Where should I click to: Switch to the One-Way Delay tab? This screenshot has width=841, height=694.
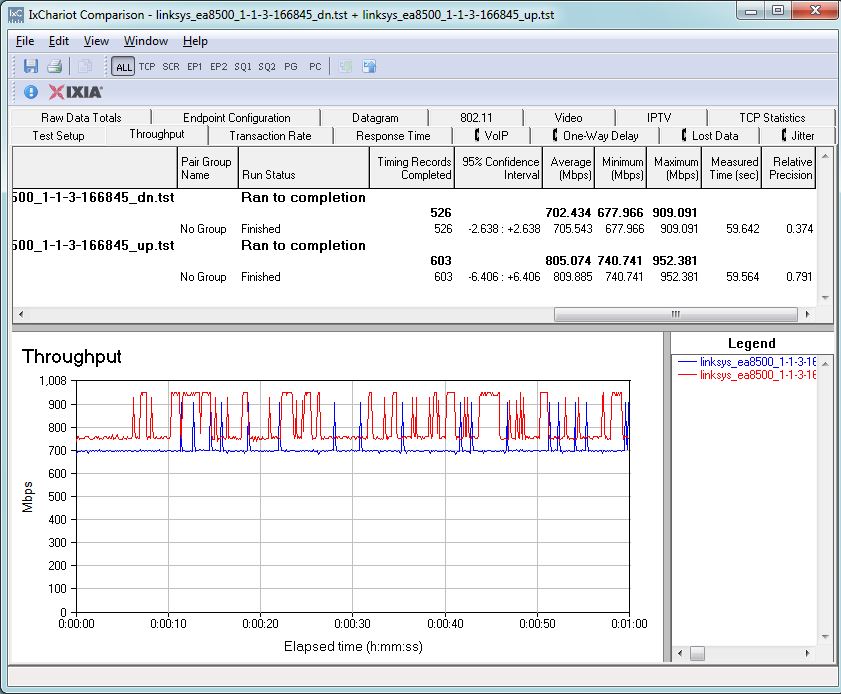[x=595, y=136]
